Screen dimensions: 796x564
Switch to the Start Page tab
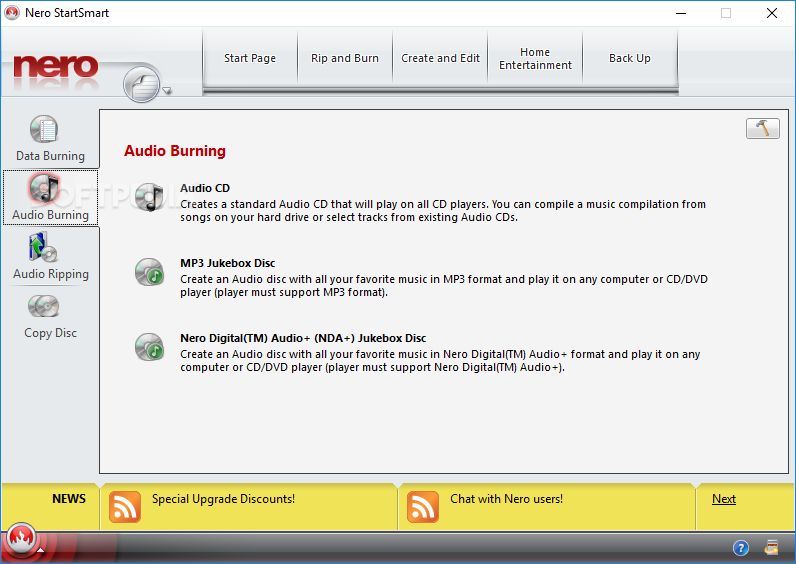(250, 58)
